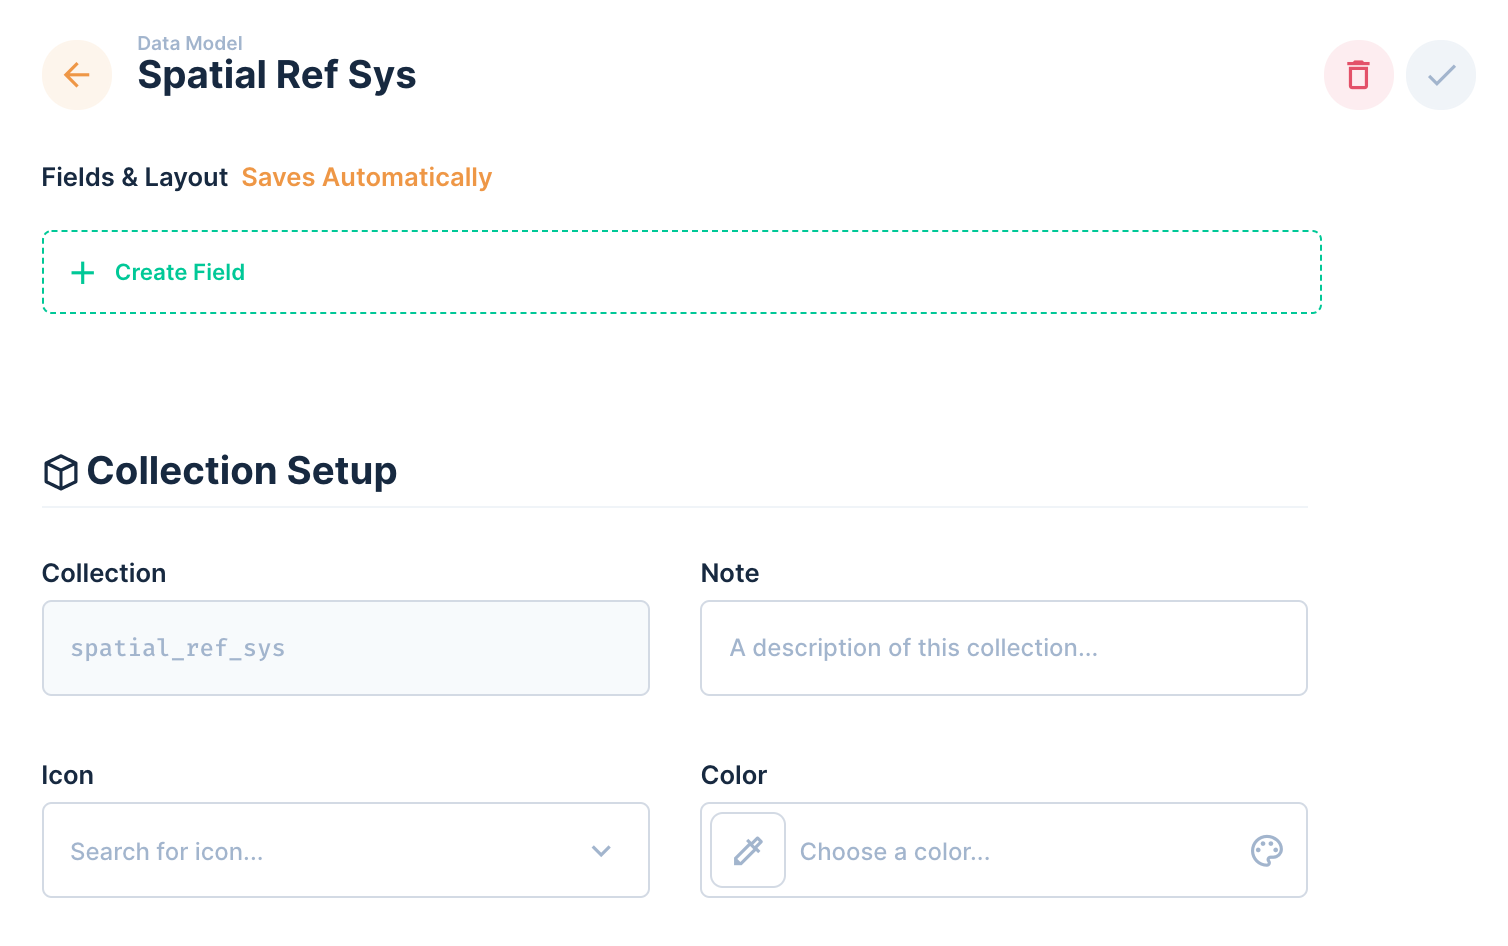Select the 'Fields & Layout' section heading

134,177
